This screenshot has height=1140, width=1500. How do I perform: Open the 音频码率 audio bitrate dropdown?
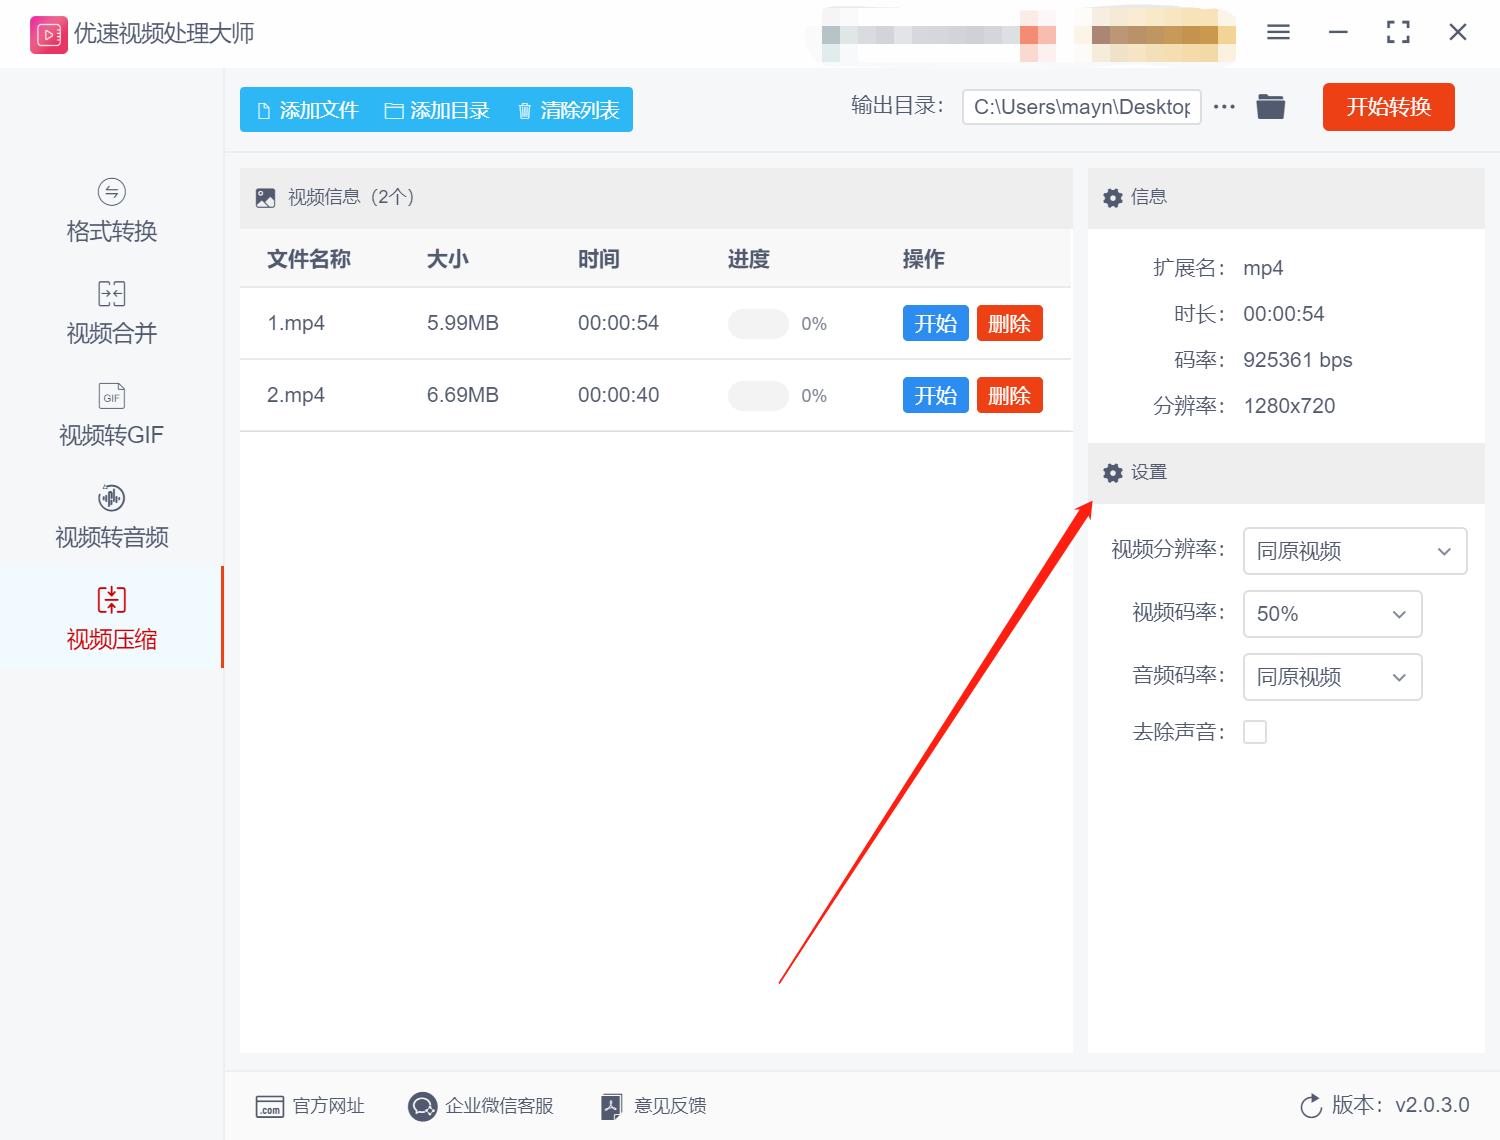[1331, 677]
